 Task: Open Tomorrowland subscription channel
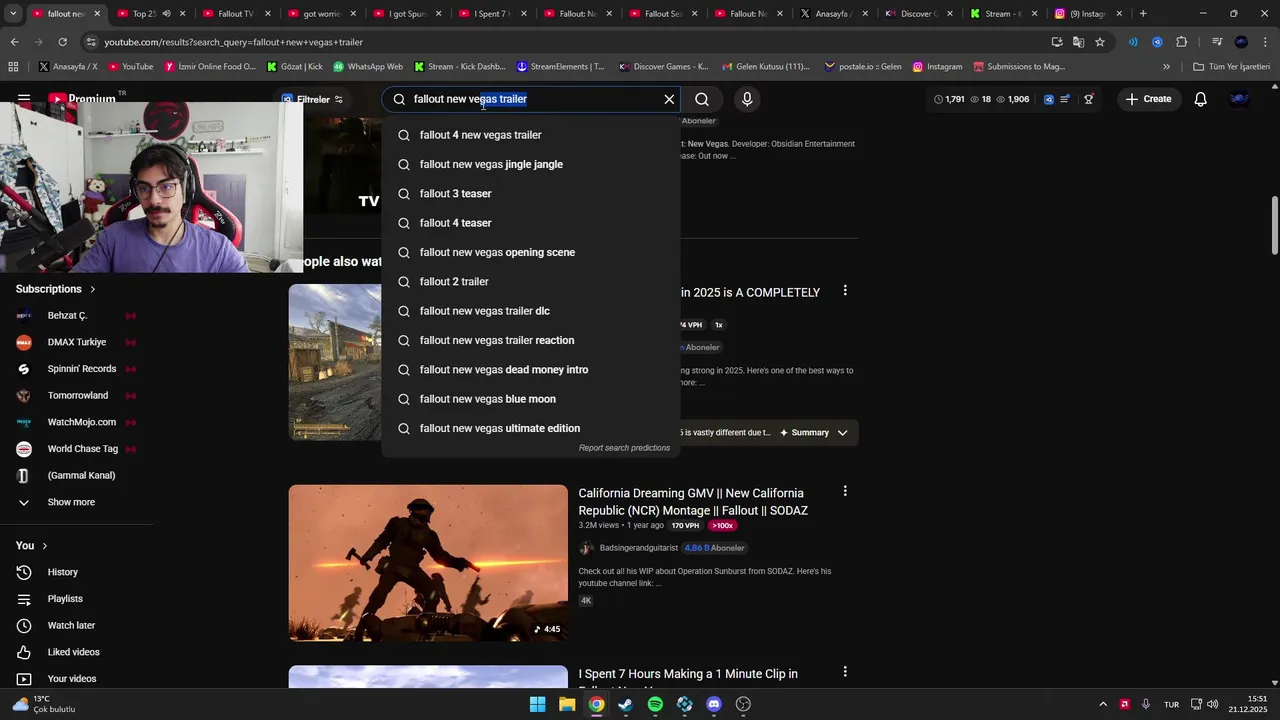click(76, 396)
